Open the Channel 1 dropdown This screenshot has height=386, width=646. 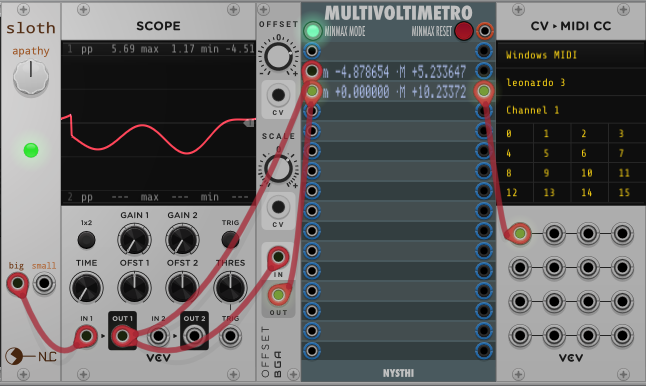(x=571, y=110)
